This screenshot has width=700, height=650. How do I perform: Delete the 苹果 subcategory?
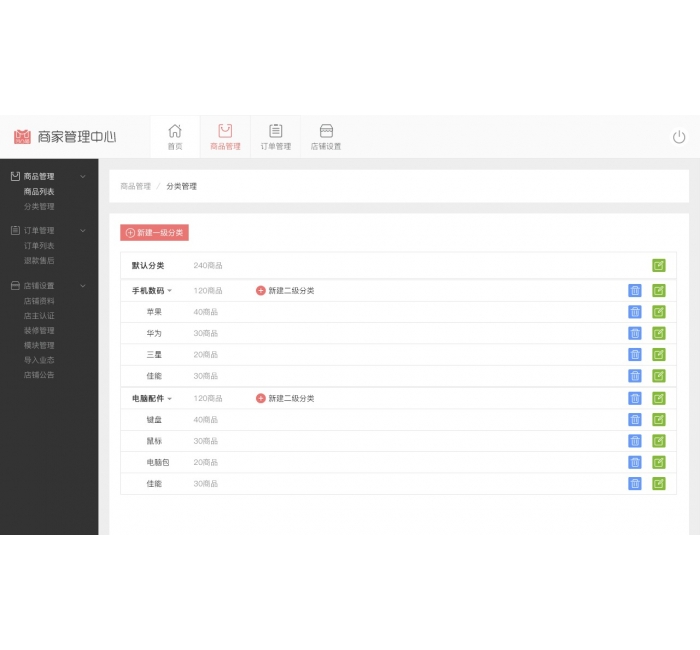pyautogui.click(x=635, y=312)
